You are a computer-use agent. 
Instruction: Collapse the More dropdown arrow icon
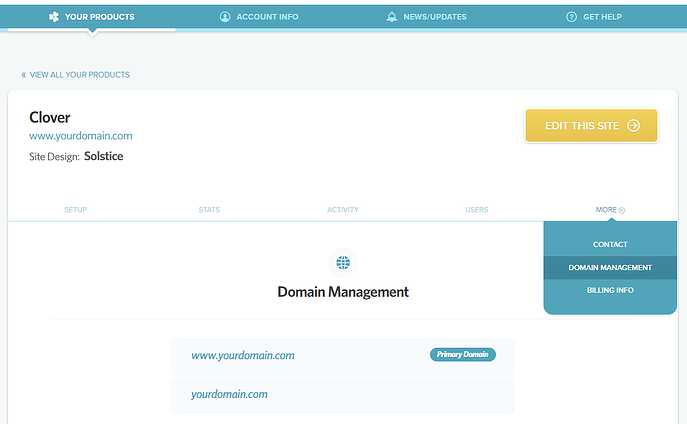(622, 210)
